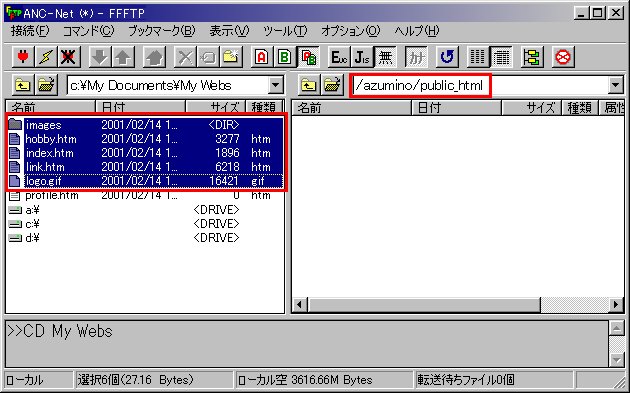The height and width of the screenshot is (393, 630).
Task: Select EUC kanji code conversion
Action: [339, 57]
